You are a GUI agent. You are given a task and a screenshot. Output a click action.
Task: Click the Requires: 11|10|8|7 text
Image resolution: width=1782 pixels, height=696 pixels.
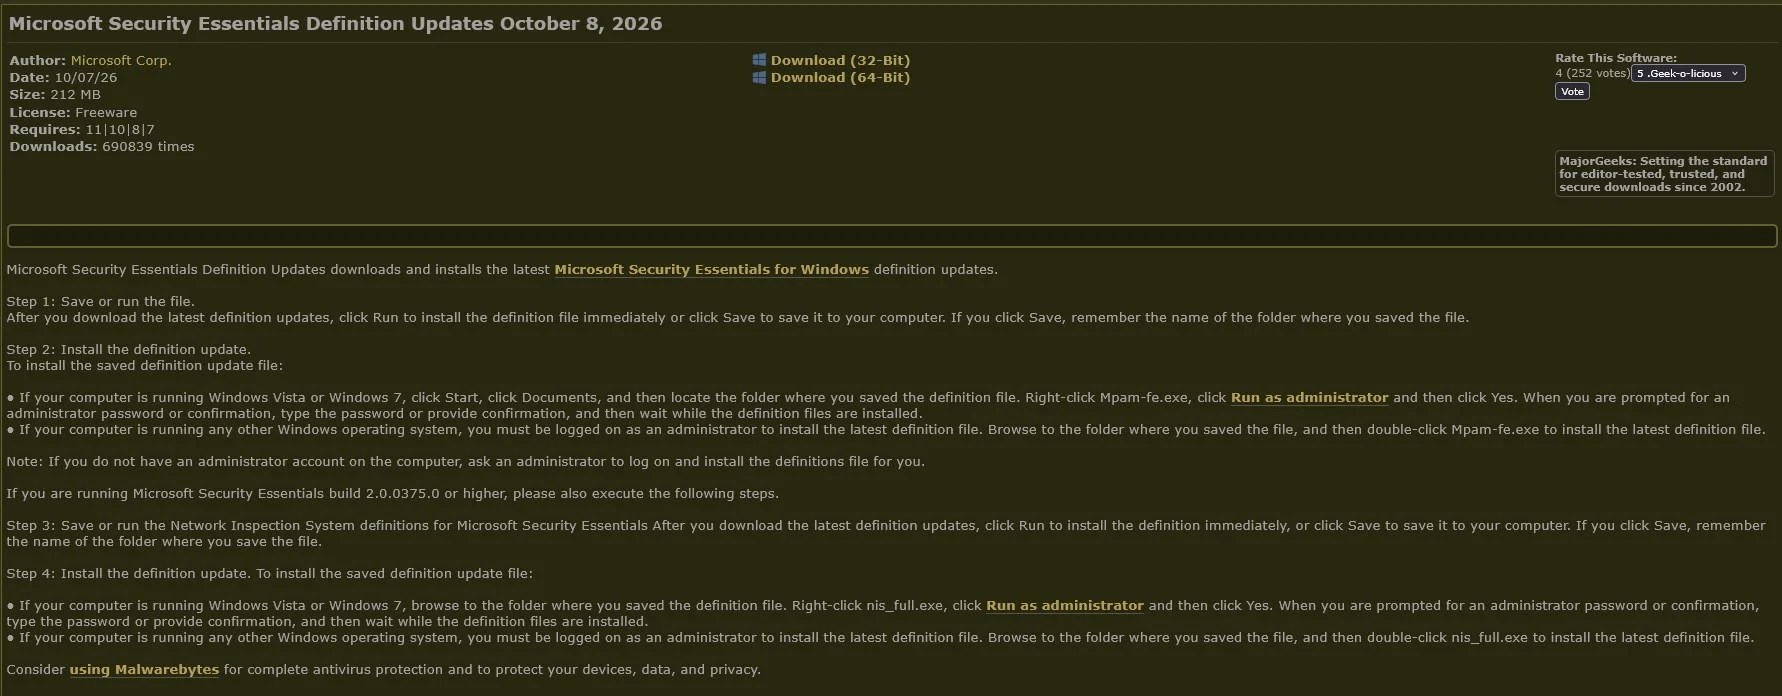(x=82, y=130)
